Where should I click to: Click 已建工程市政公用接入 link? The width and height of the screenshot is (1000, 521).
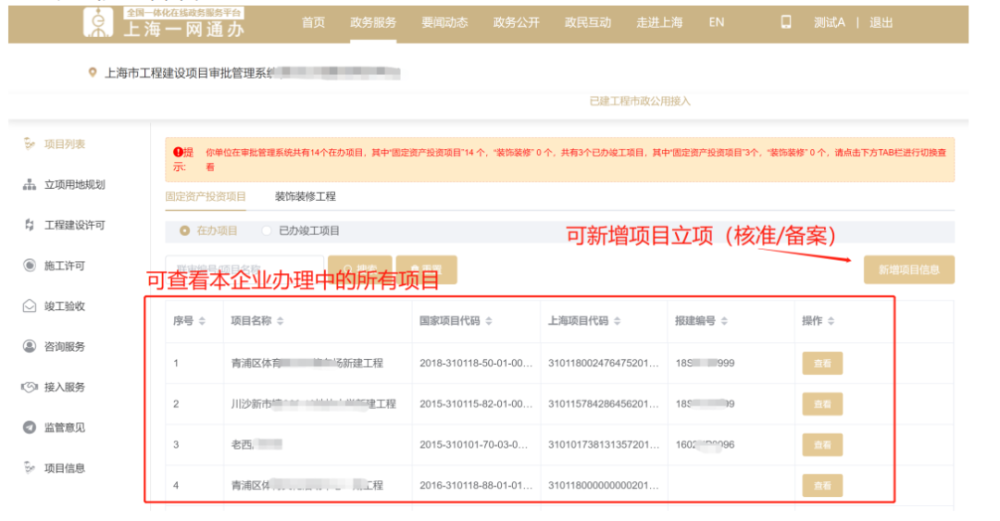[x=640, y=101]
